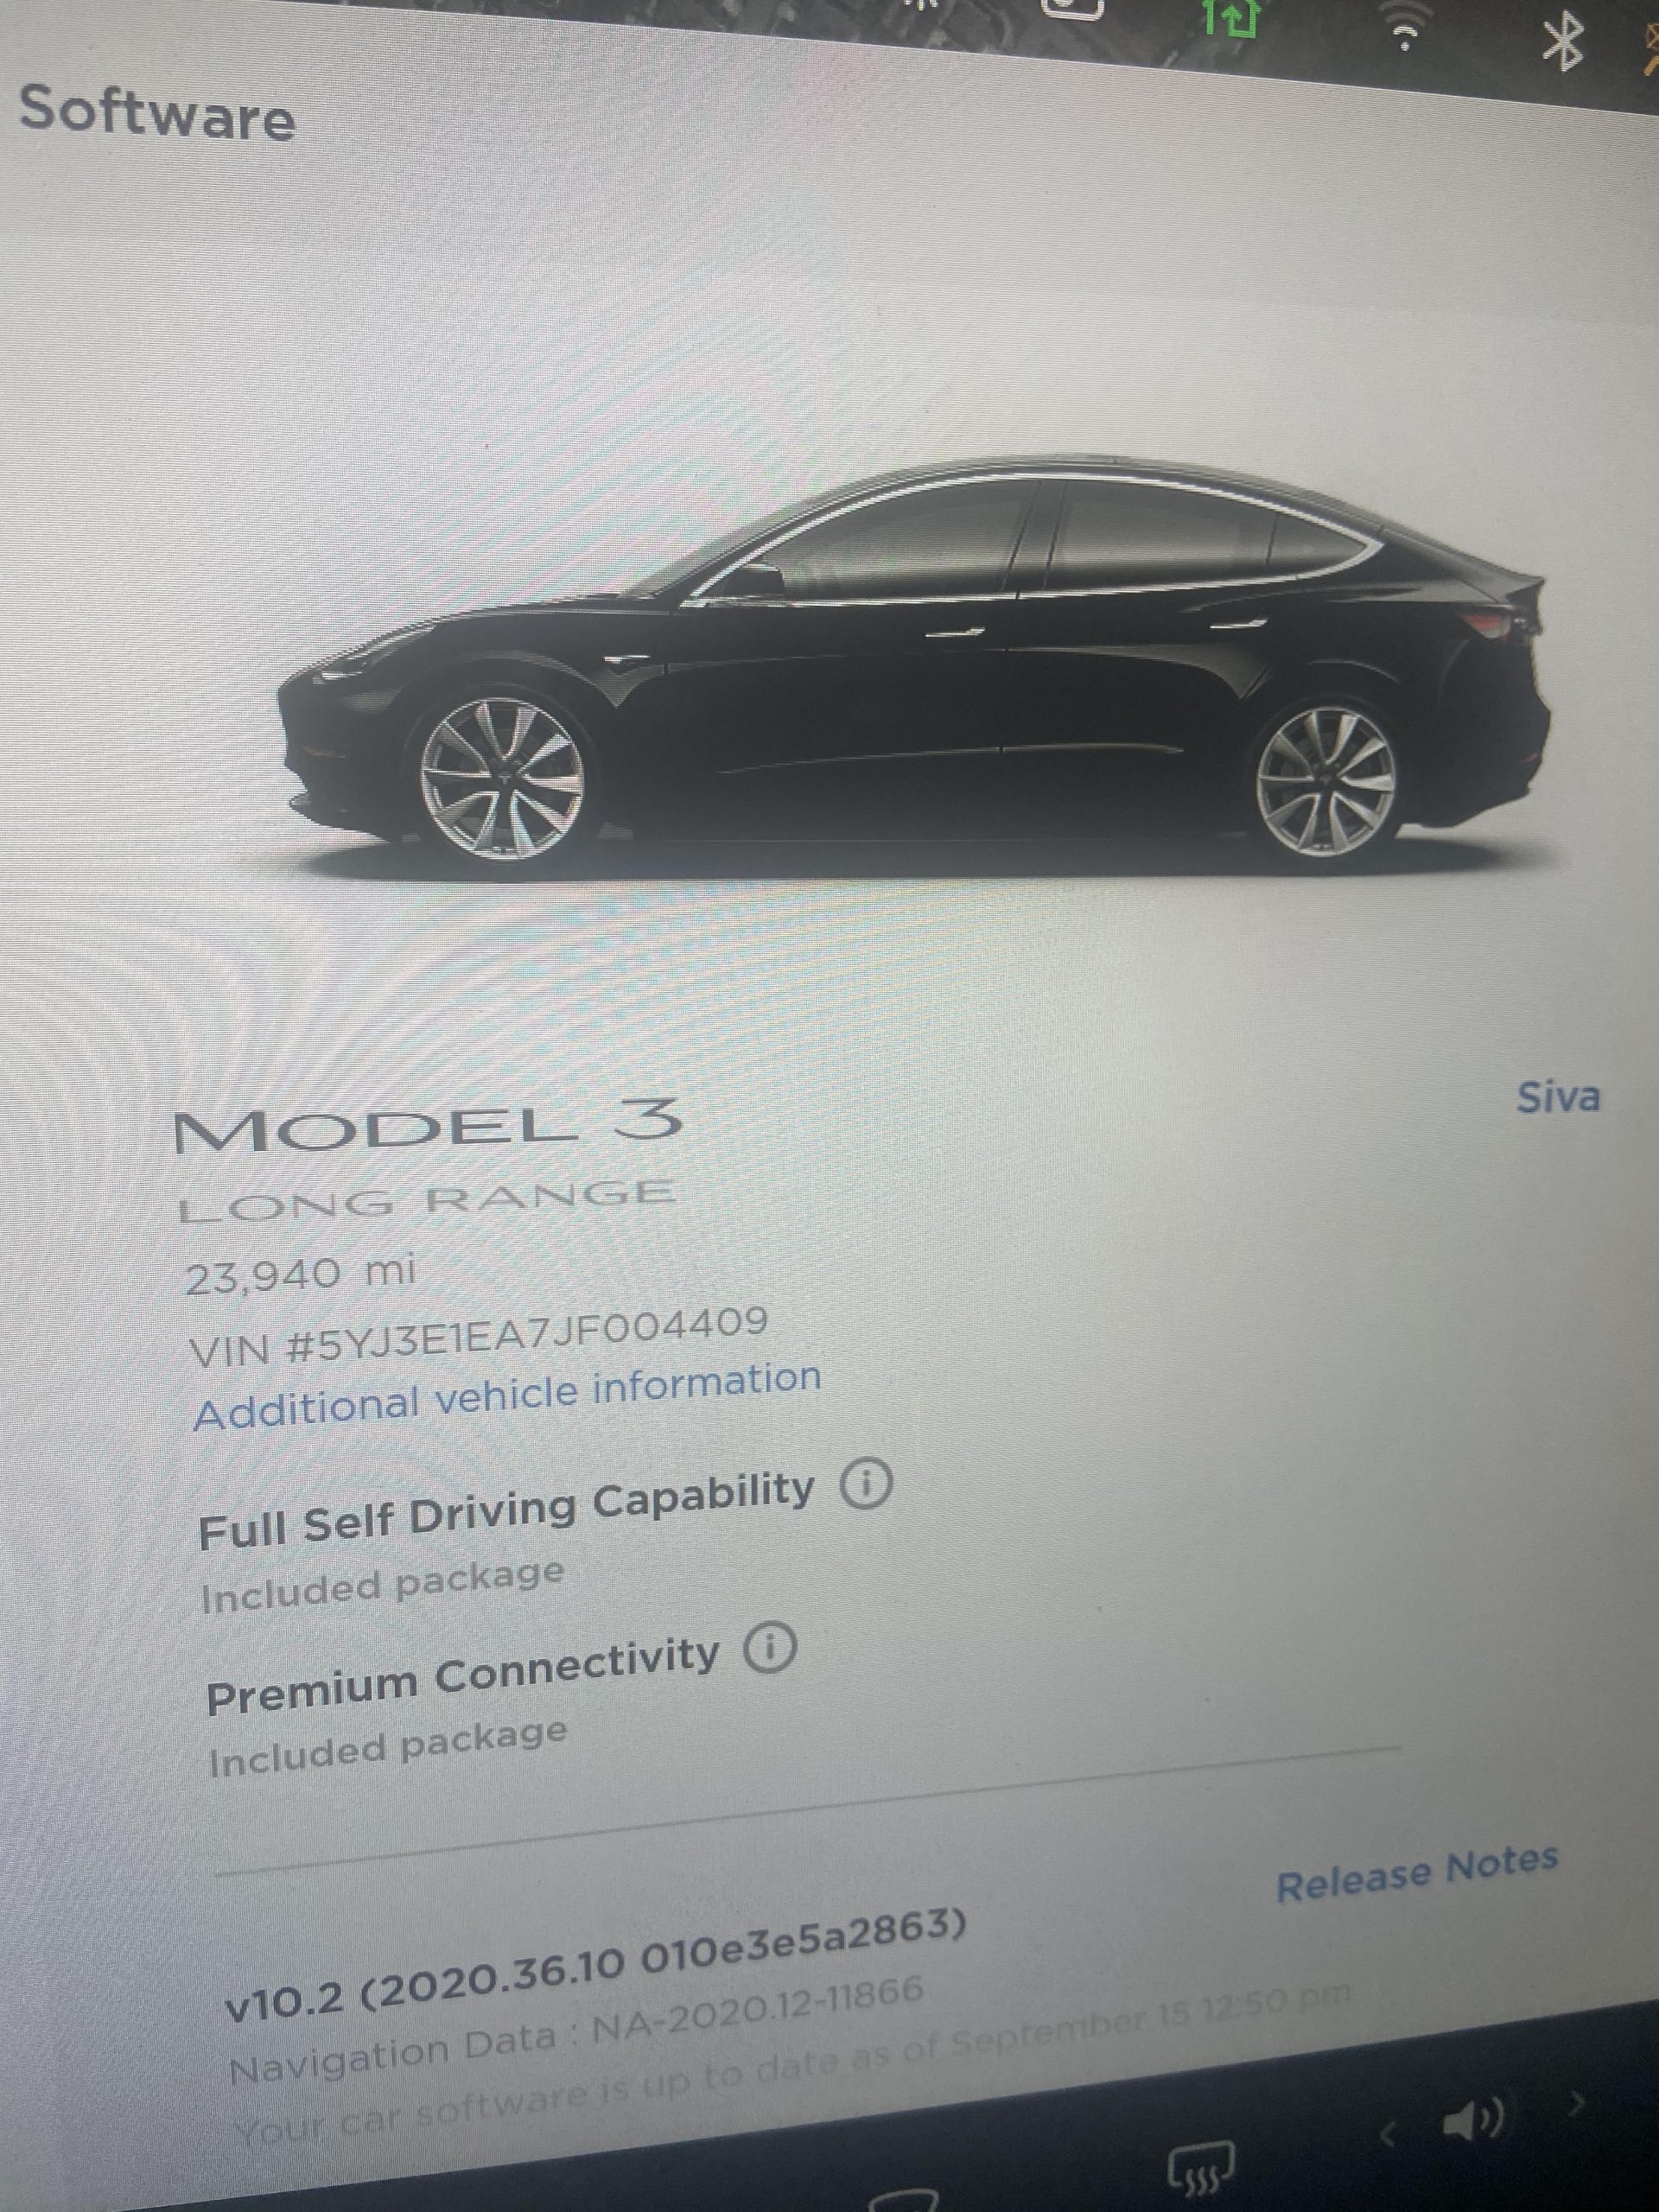This screenshot has height=2212, width=1659.
Task: Raise volume with the right chevron
Action: [1577, 2103]
